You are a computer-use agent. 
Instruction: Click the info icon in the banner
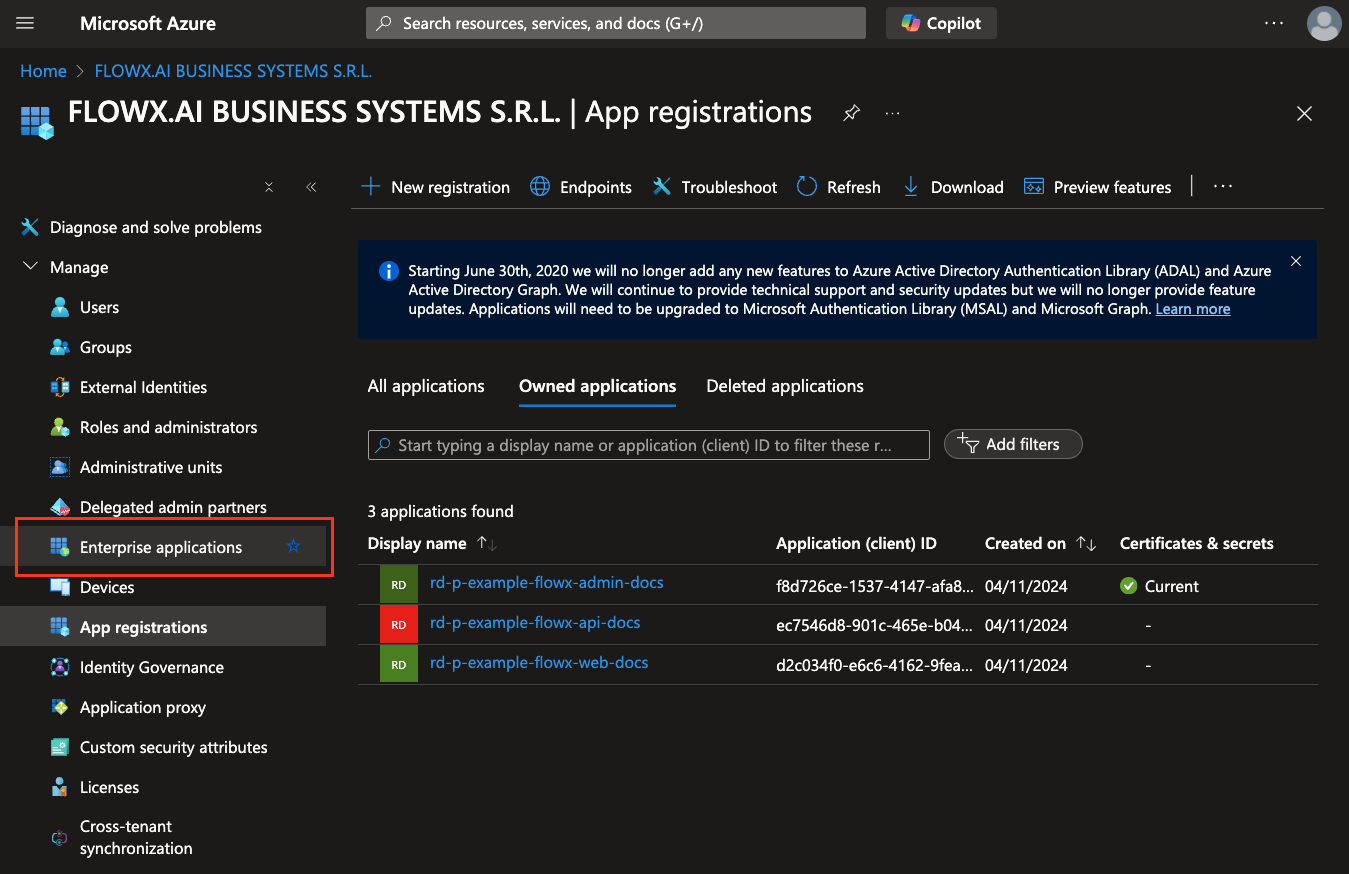pos(388,271)
